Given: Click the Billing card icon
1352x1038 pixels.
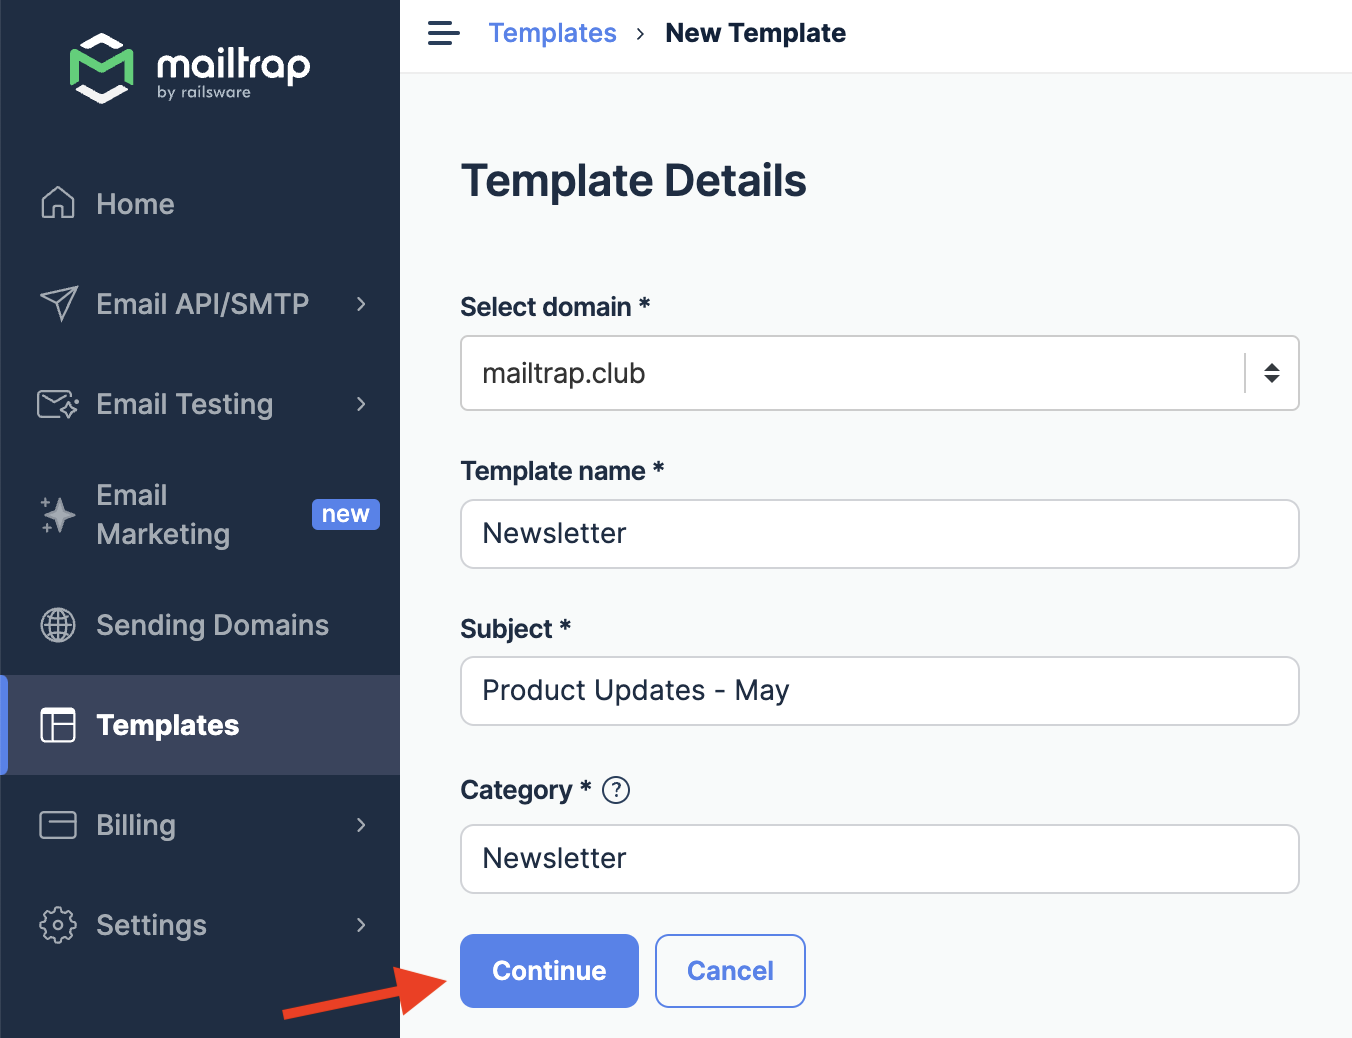Looking at the screenshot, I should [58, 825].
